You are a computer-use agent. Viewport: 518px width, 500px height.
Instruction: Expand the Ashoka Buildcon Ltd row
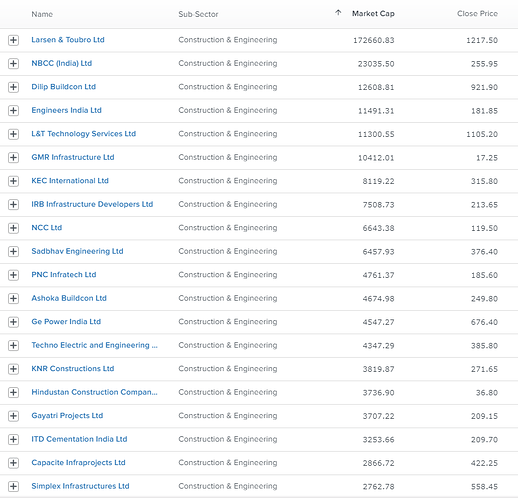coord(13,299)
